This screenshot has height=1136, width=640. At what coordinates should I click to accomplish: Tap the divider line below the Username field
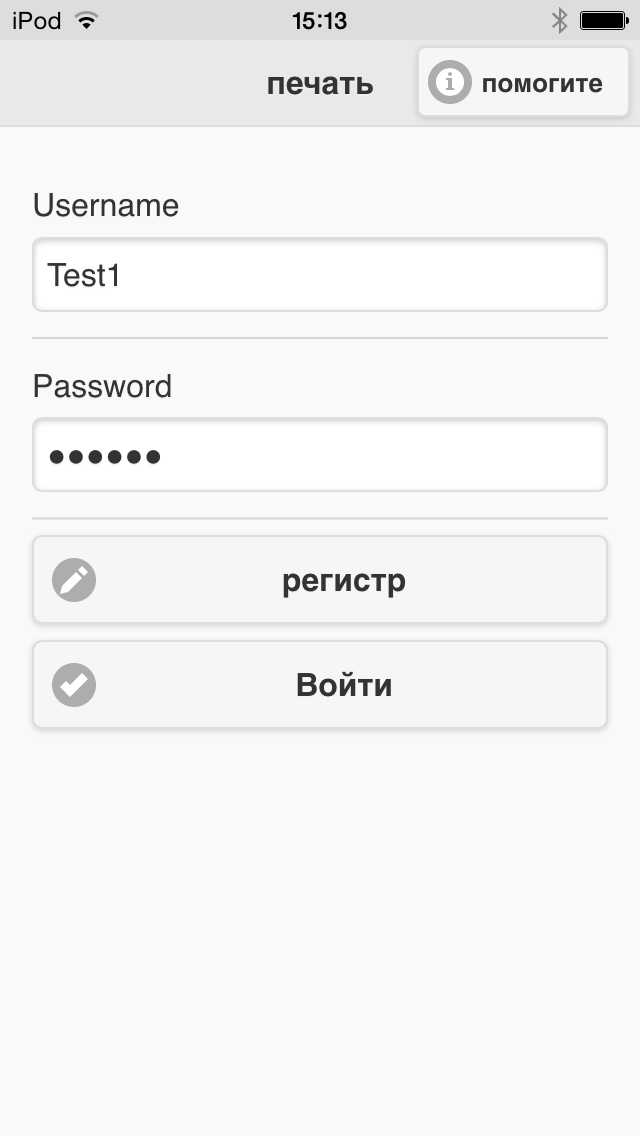pyautogui.click(x=320, y=338)
